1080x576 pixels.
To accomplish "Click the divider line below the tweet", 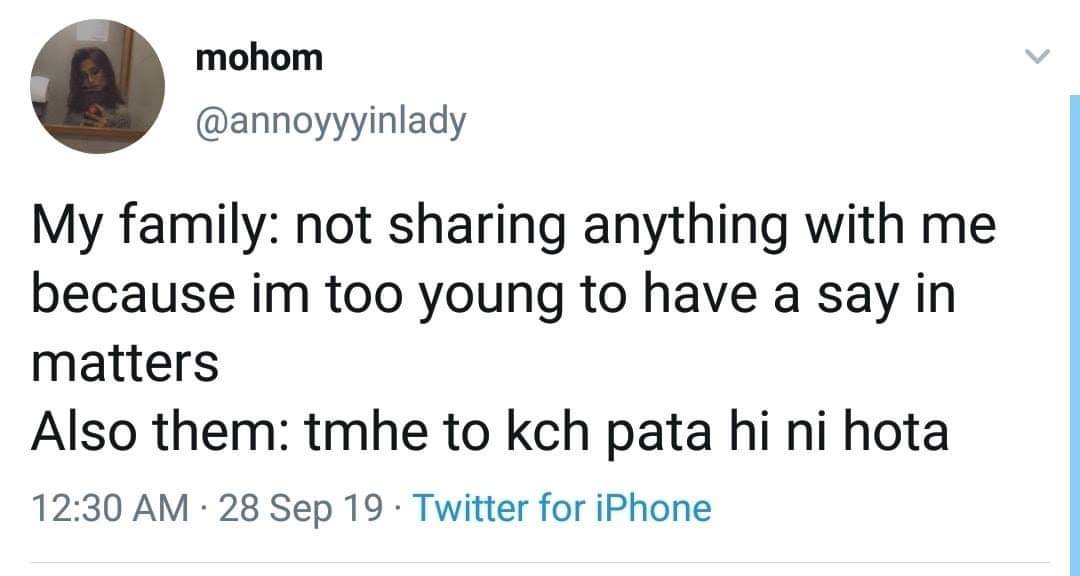I will tap(540, 561).
